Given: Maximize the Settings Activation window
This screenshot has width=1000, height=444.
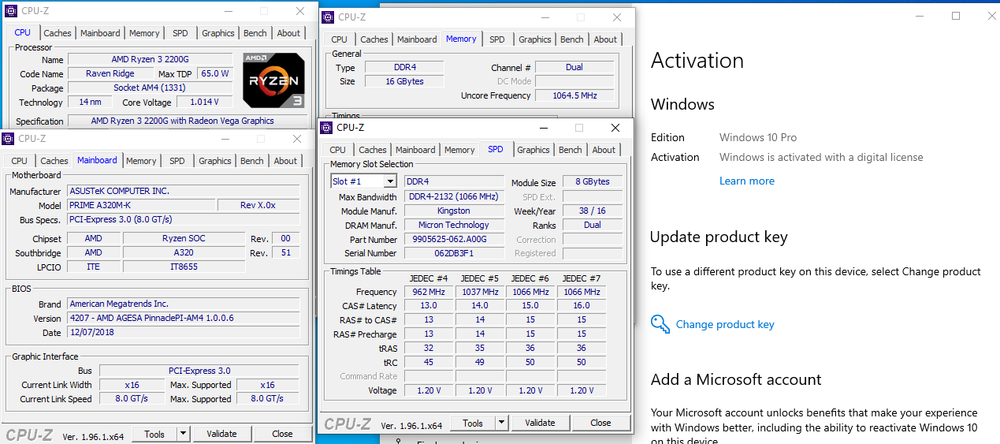Looking at the screenshot, I should coord(955,17).
